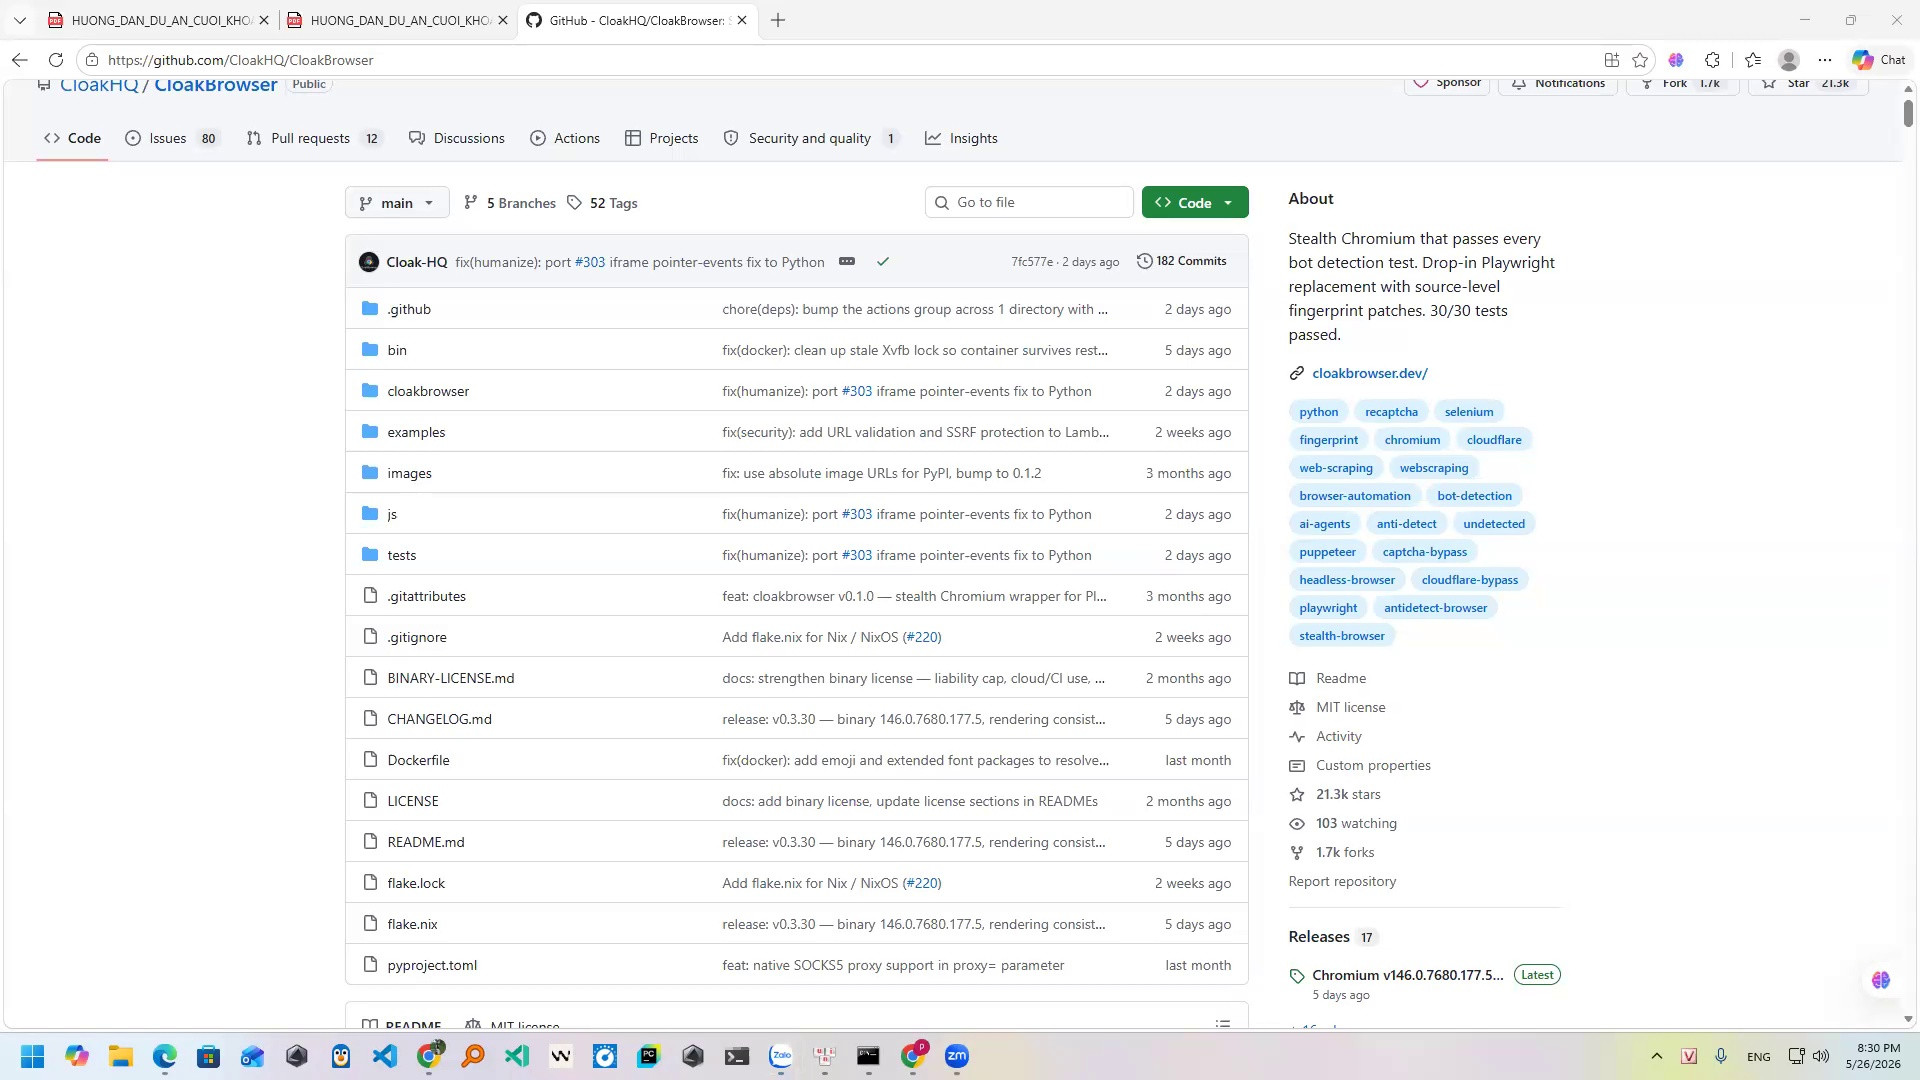Screen dimensions: 1920x1080
Task: View the 52 Tags link
Action: 602,203
